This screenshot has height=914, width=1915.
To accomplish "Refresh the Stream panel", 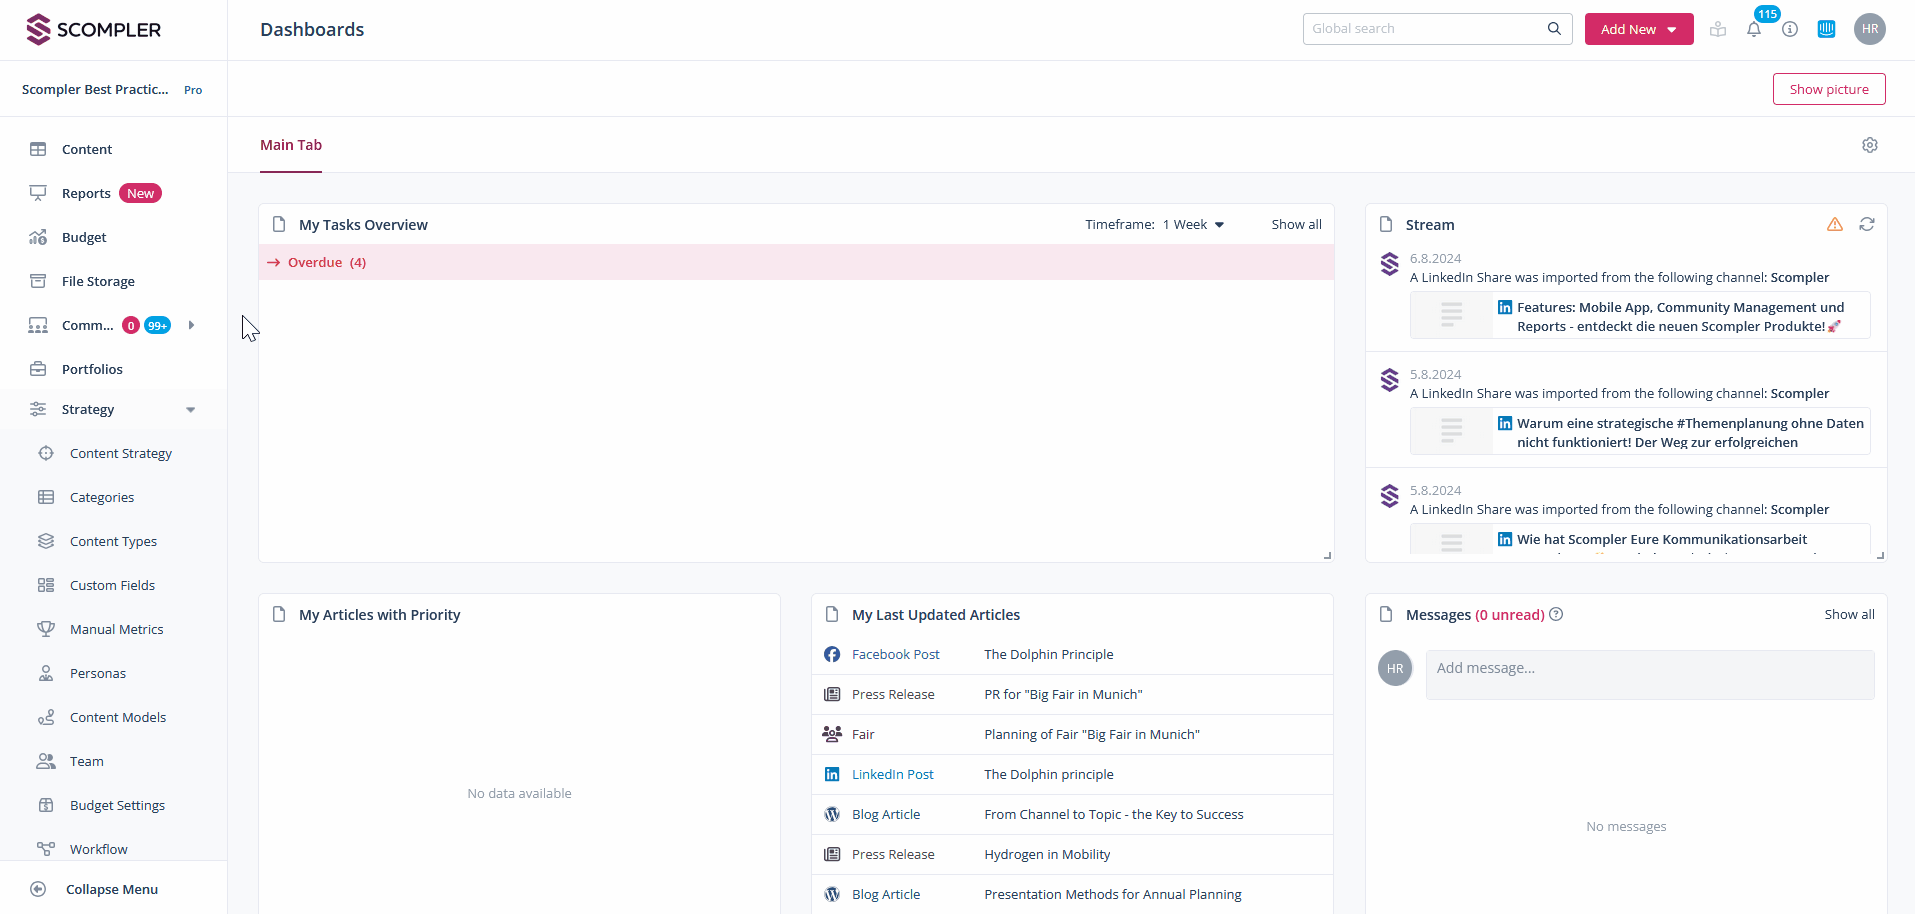I will coord(1866,225).
